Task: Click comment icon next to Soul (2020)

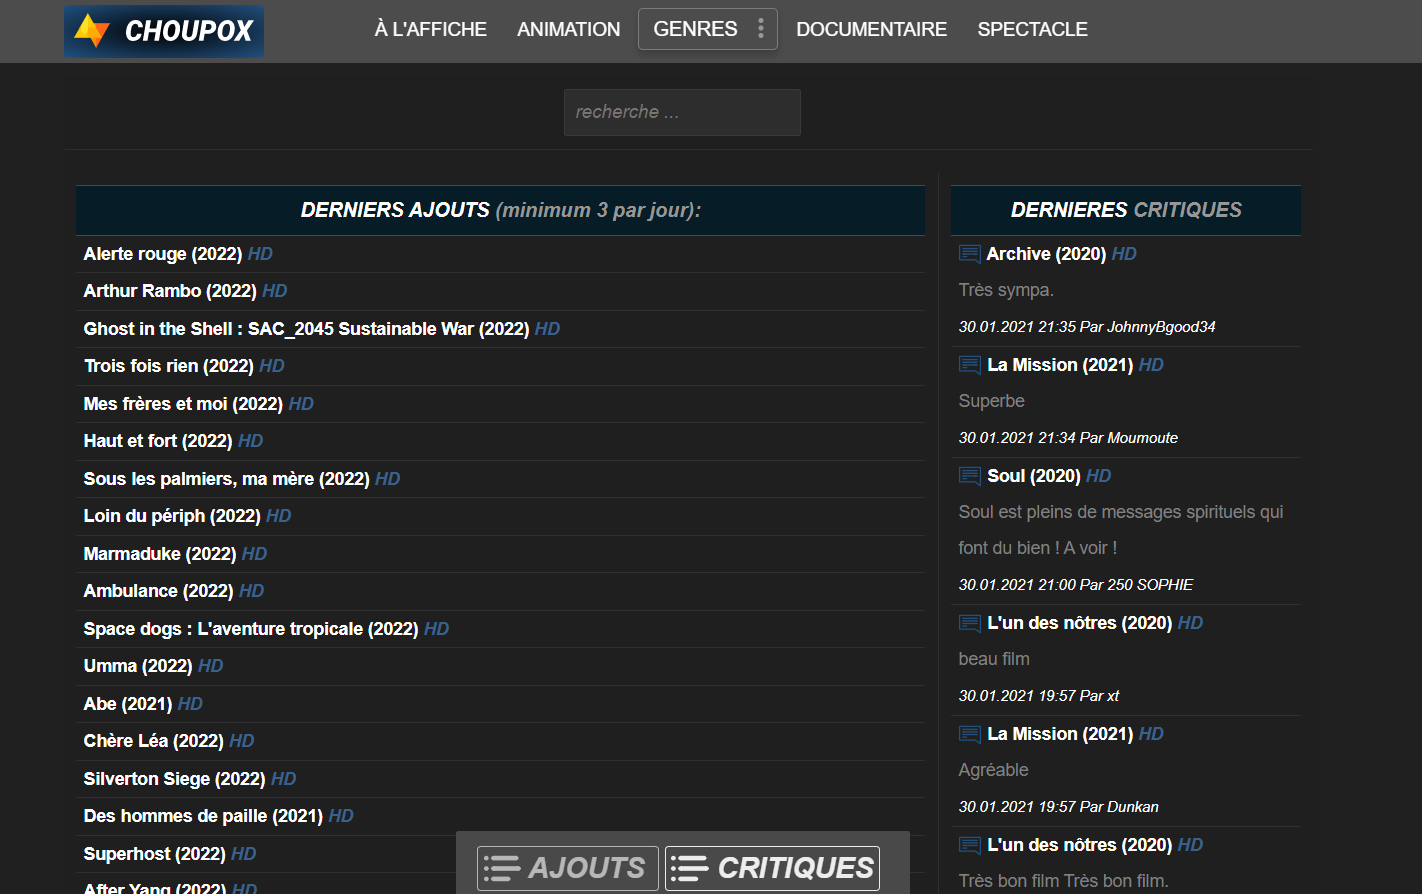Action: pos(970,476)
